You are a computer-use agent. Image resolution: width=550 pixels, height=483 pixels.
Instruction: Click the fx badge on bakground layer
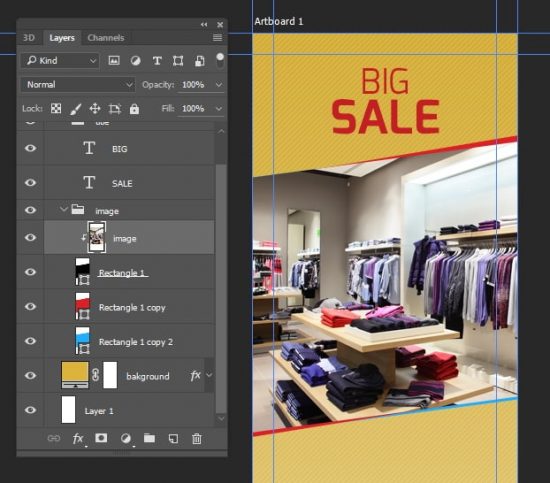195,376
